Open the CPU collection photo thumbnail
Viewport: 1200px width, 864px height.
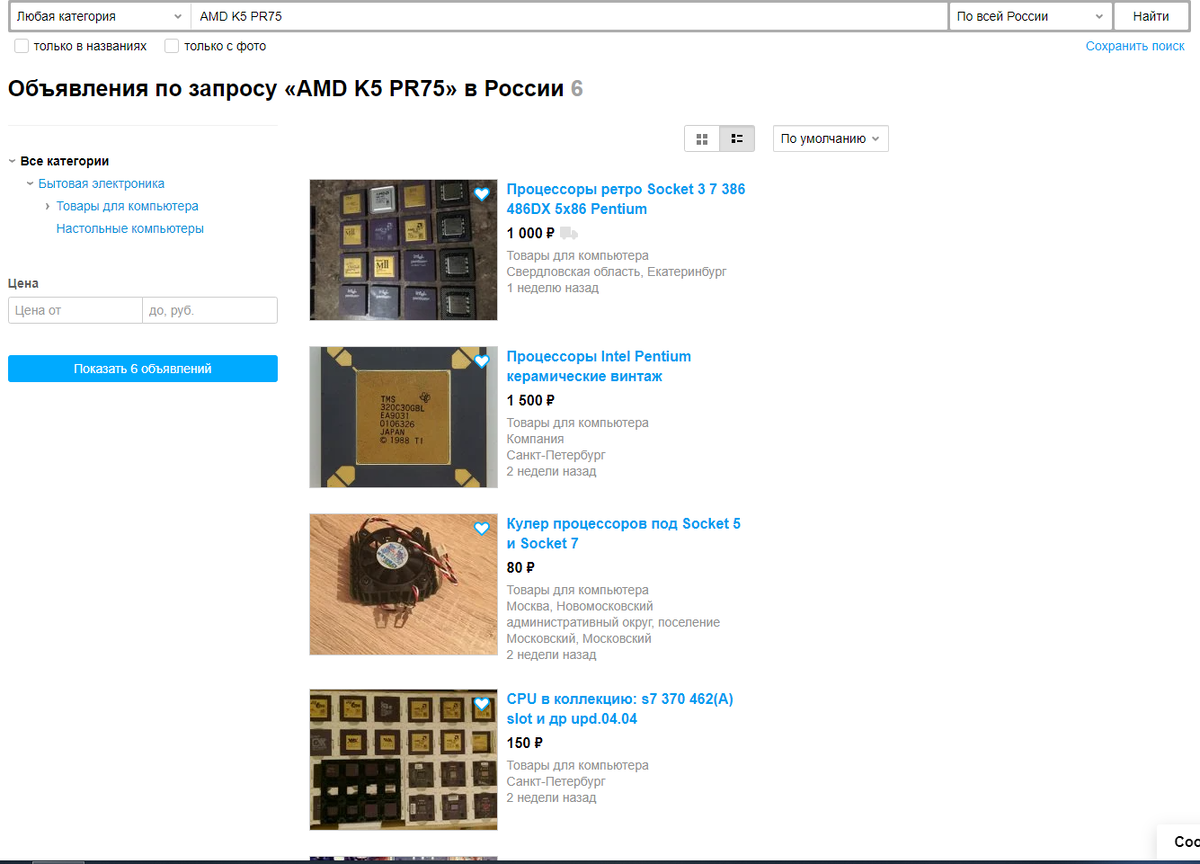point(403,760)
